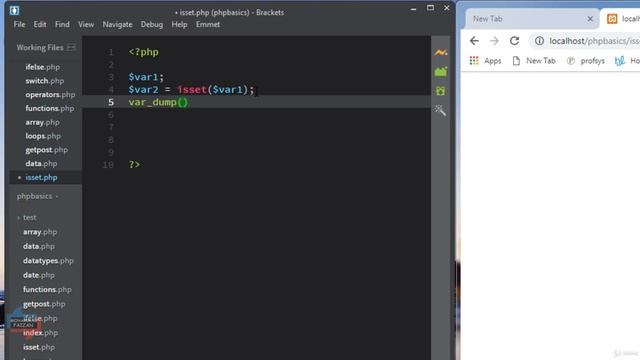Click the Working Files header
The height and width of the screenshot is (360, 640).
pyautogui.click(x=40, y=47)
